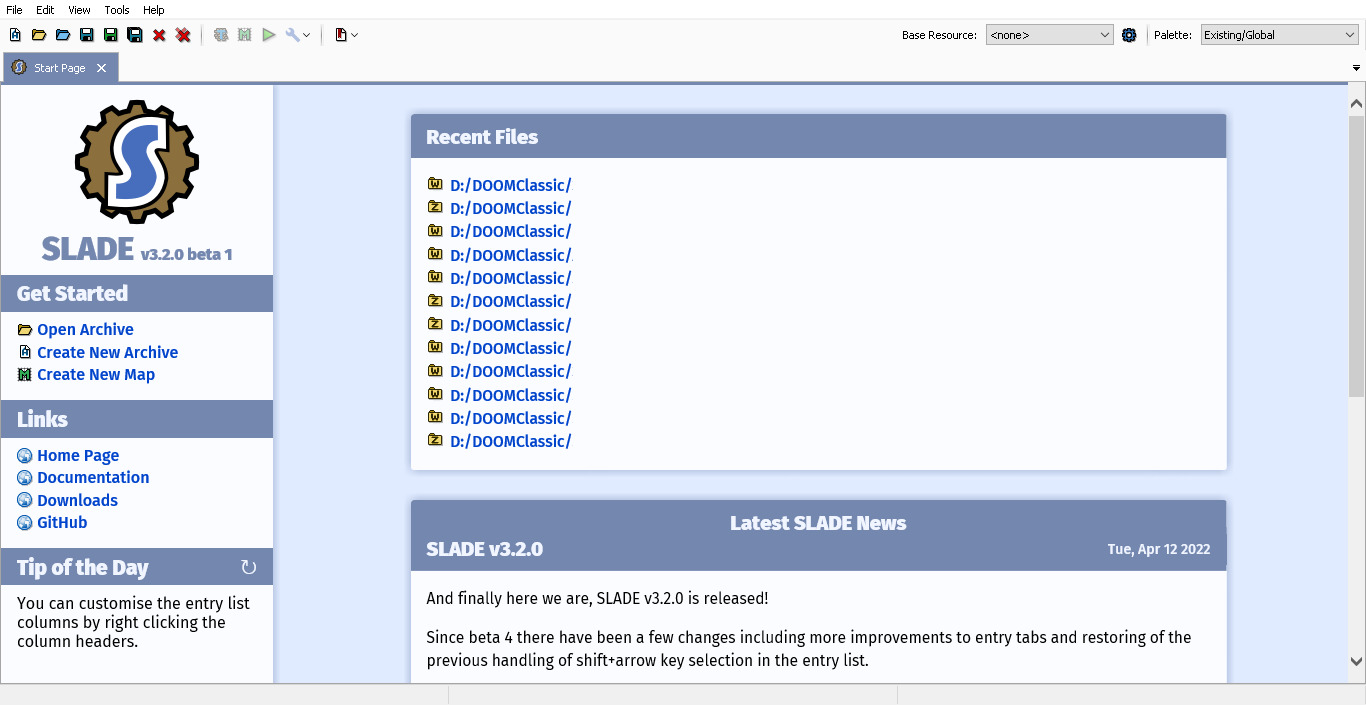Refresh the Tip of the Day
The width and height of the screenshot is (1366, 705).
tap(249, 568)
